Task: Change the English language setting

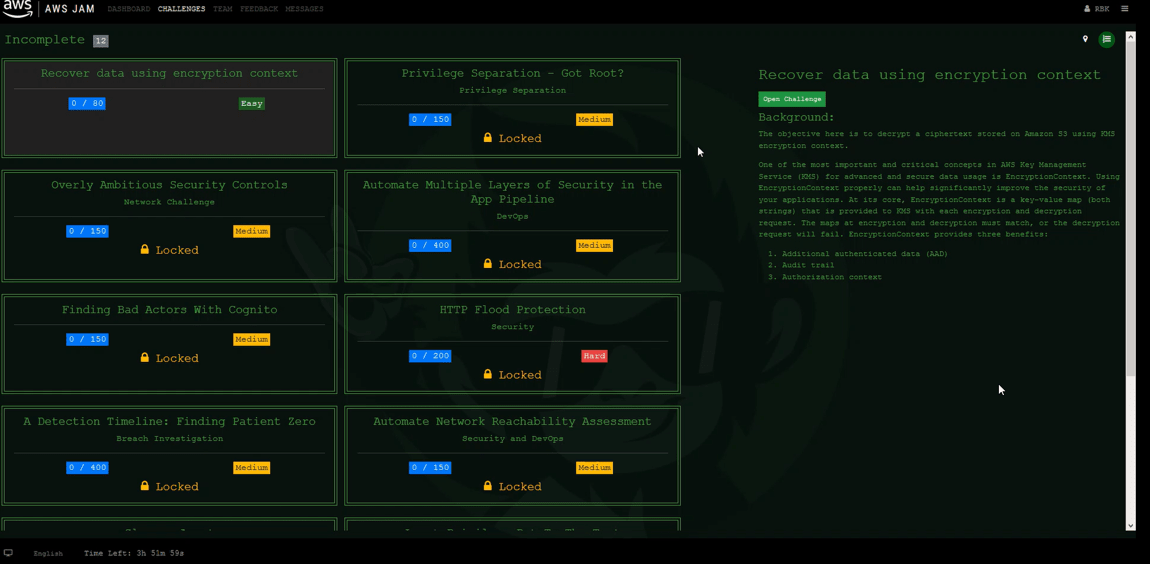Action: [48, 553]
